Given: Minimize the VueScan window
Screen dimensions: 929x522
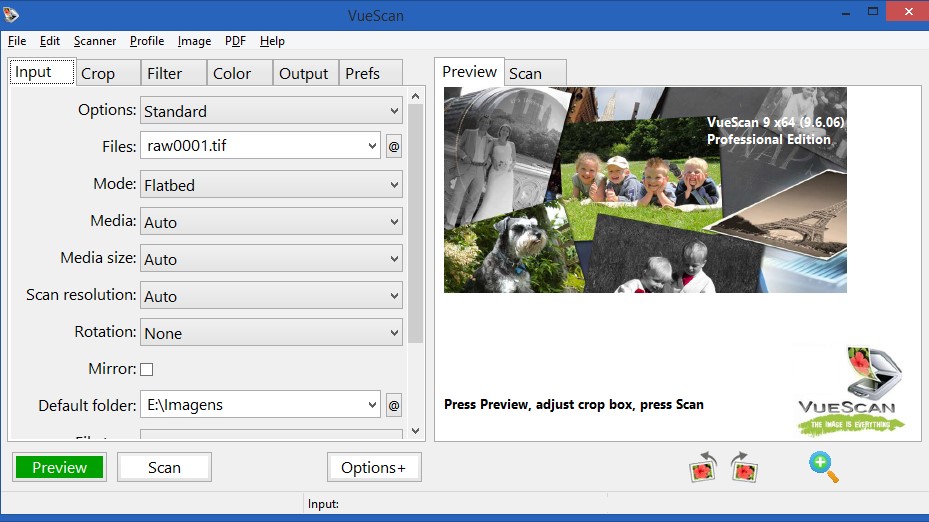Looking at the screenshot, I should [x=846, y=12].
